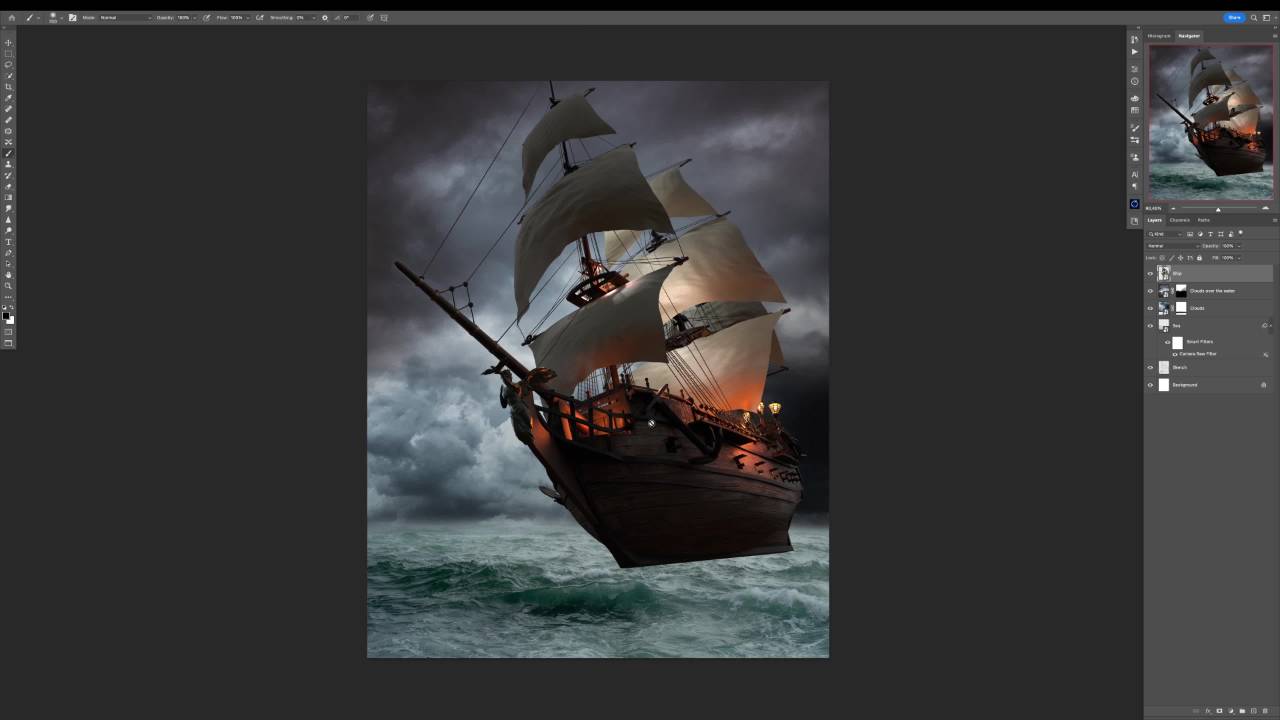Open the layer blending mode dropdown
This screenshot has height=720, width=1280.
pyautogui.click(x=1172, y=246)
